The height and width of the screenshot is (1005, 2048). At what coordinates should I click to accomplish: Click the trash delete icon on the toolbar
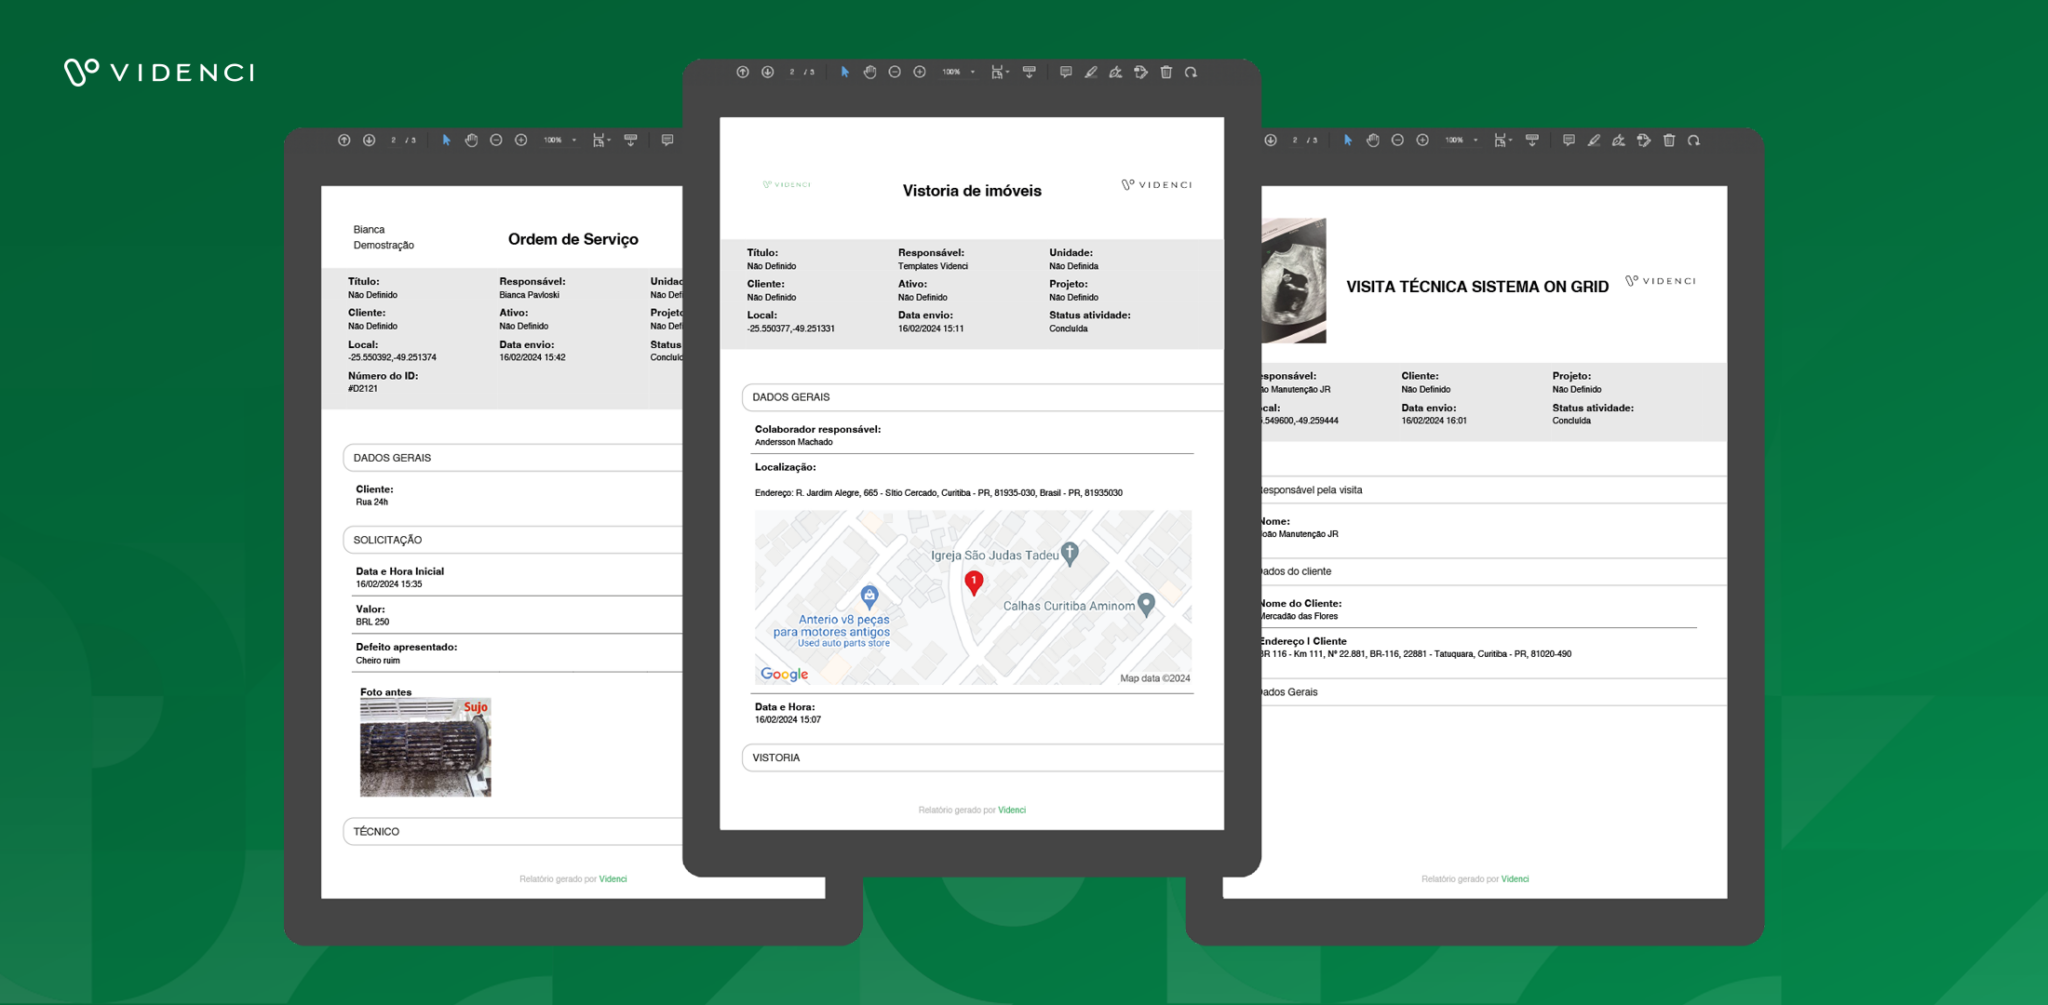pyautogui.click(x=1165, y=72)
